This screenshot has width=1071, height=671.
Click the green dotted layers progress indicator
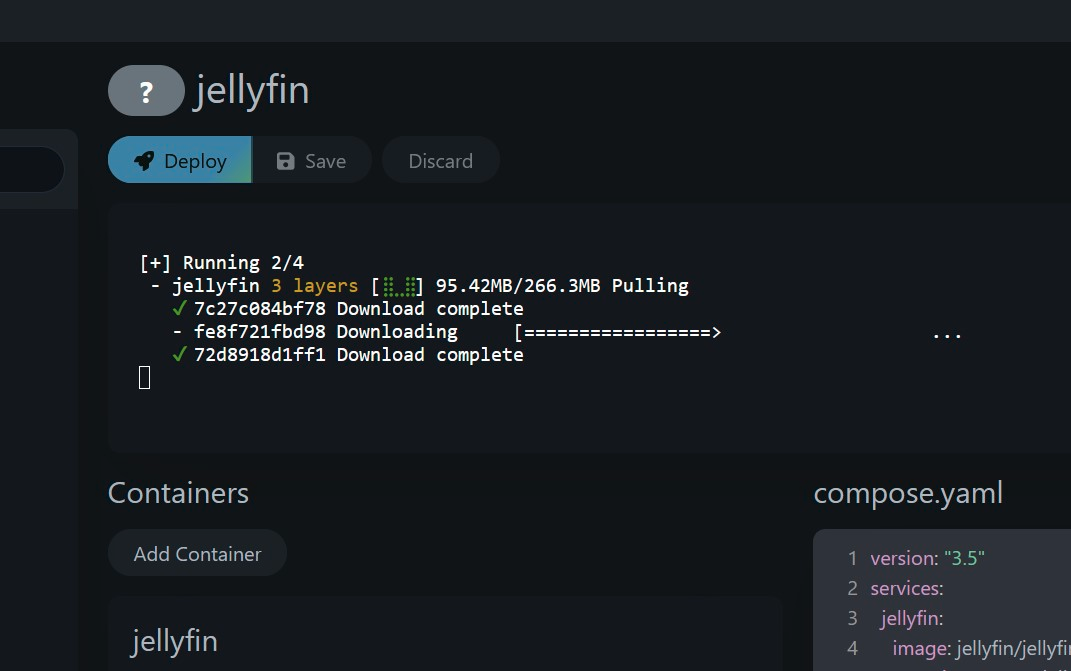[x=400, y=286]
